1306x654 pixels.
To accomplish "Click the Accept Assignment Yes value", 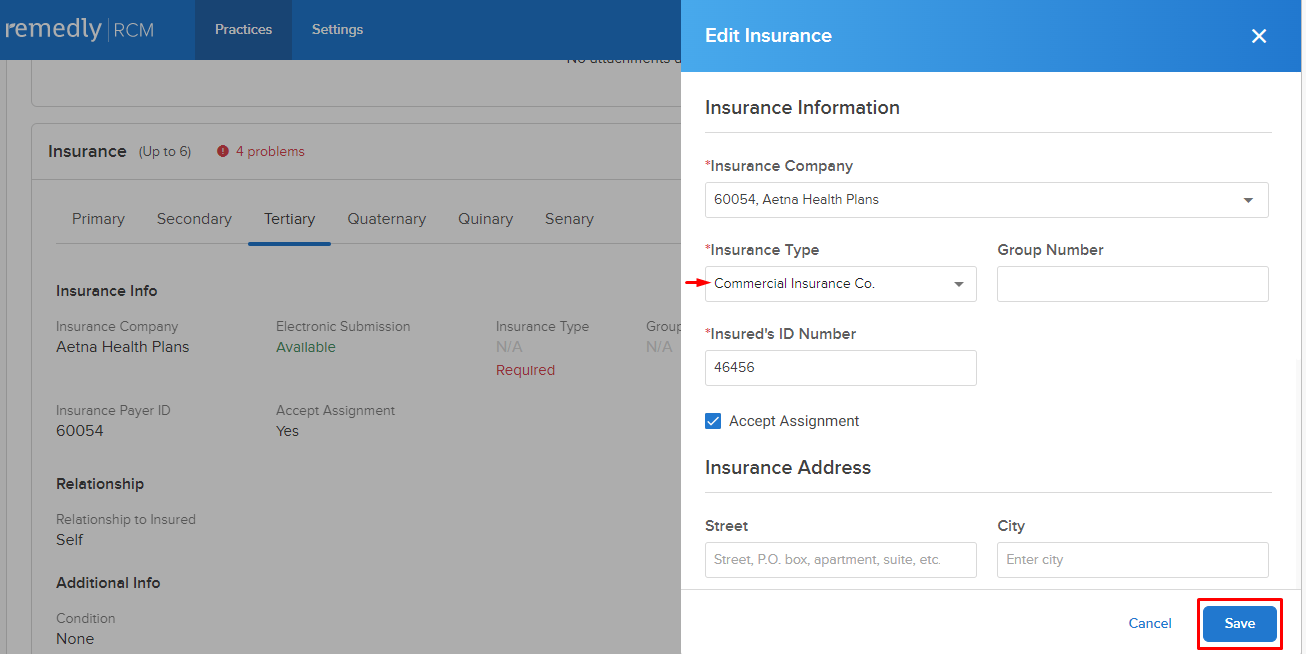I will [287, 431].
